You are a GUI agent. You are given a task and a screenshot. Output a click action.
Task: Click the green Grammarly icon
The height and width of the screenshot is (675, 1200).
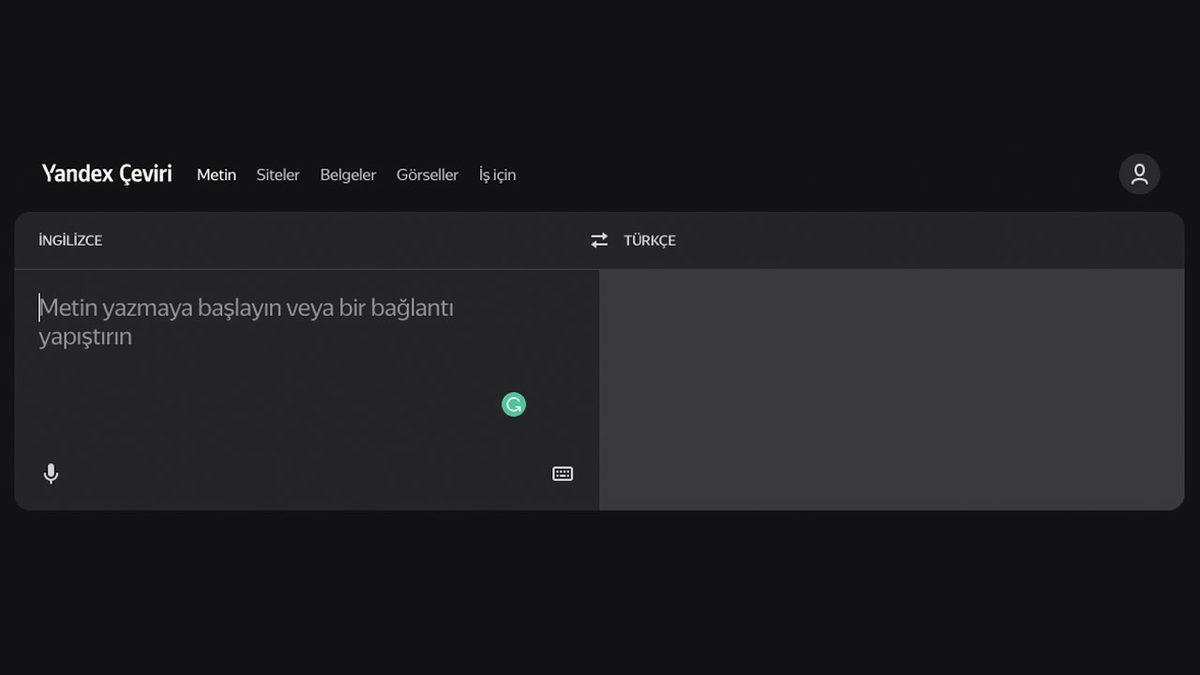pos(514,405)
